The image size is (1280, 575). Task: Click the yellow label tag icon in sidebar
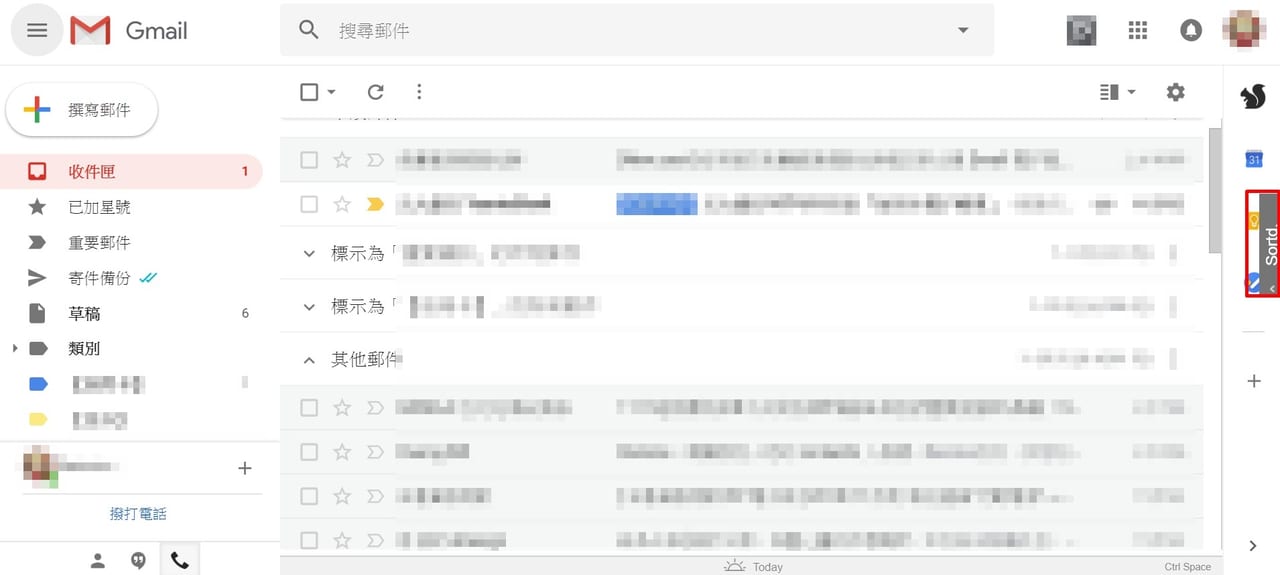(x=38, y=419)
